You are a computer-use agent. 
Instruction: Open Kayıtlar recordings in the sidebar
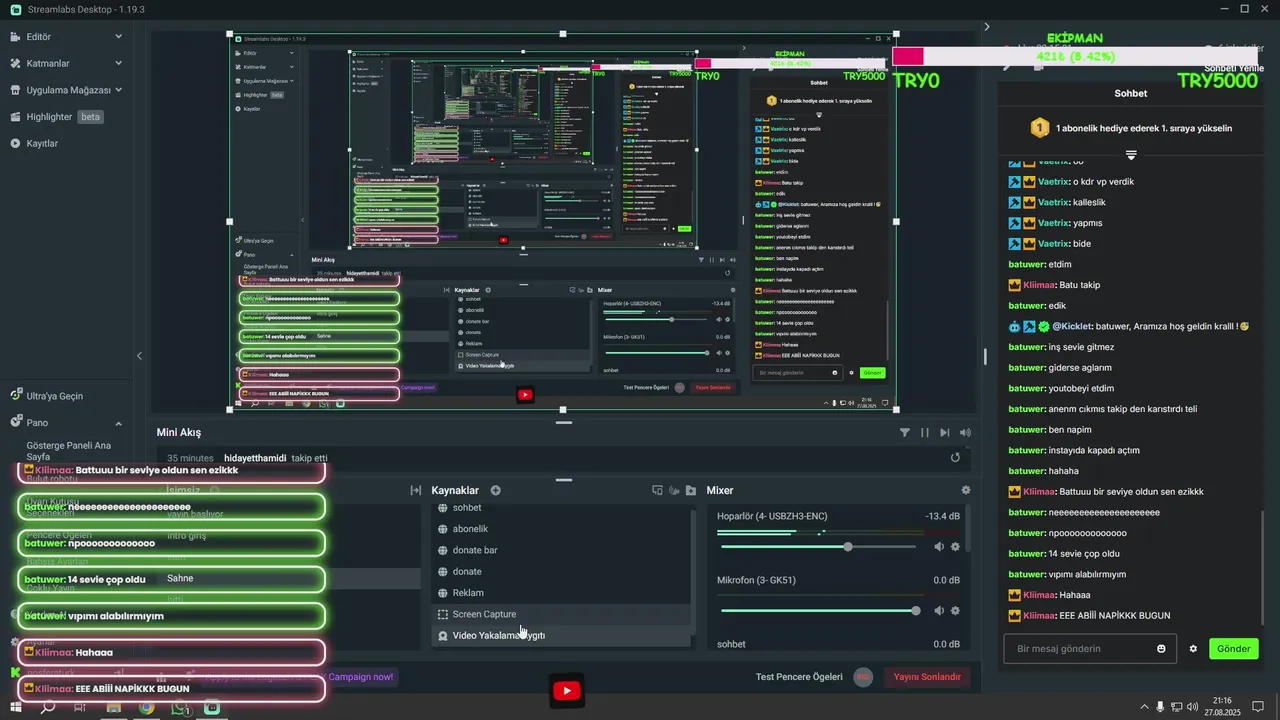(42, 143)
